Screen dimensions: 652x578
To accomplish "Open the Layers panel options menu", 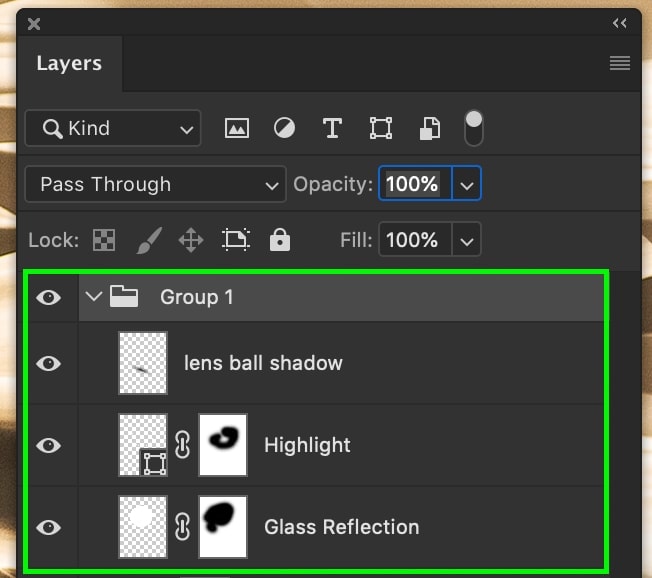I will coord(620,64).
